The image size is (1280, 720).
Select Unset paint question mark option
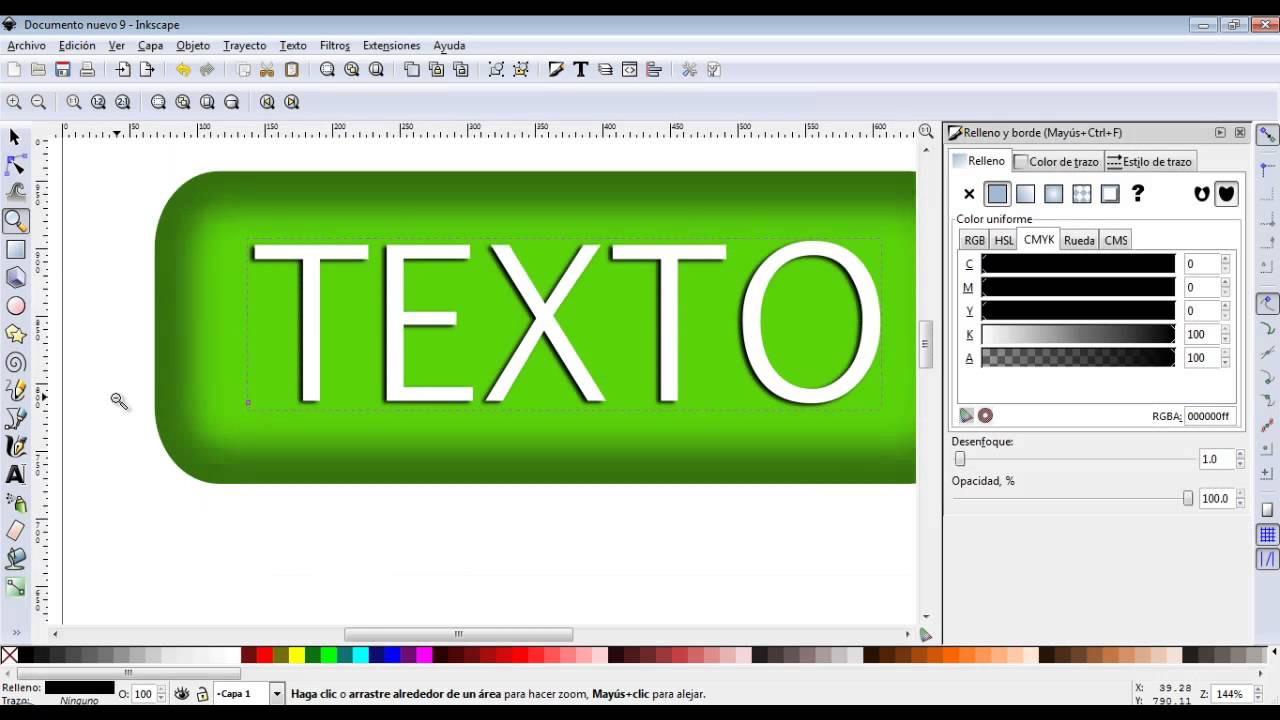1137,193
